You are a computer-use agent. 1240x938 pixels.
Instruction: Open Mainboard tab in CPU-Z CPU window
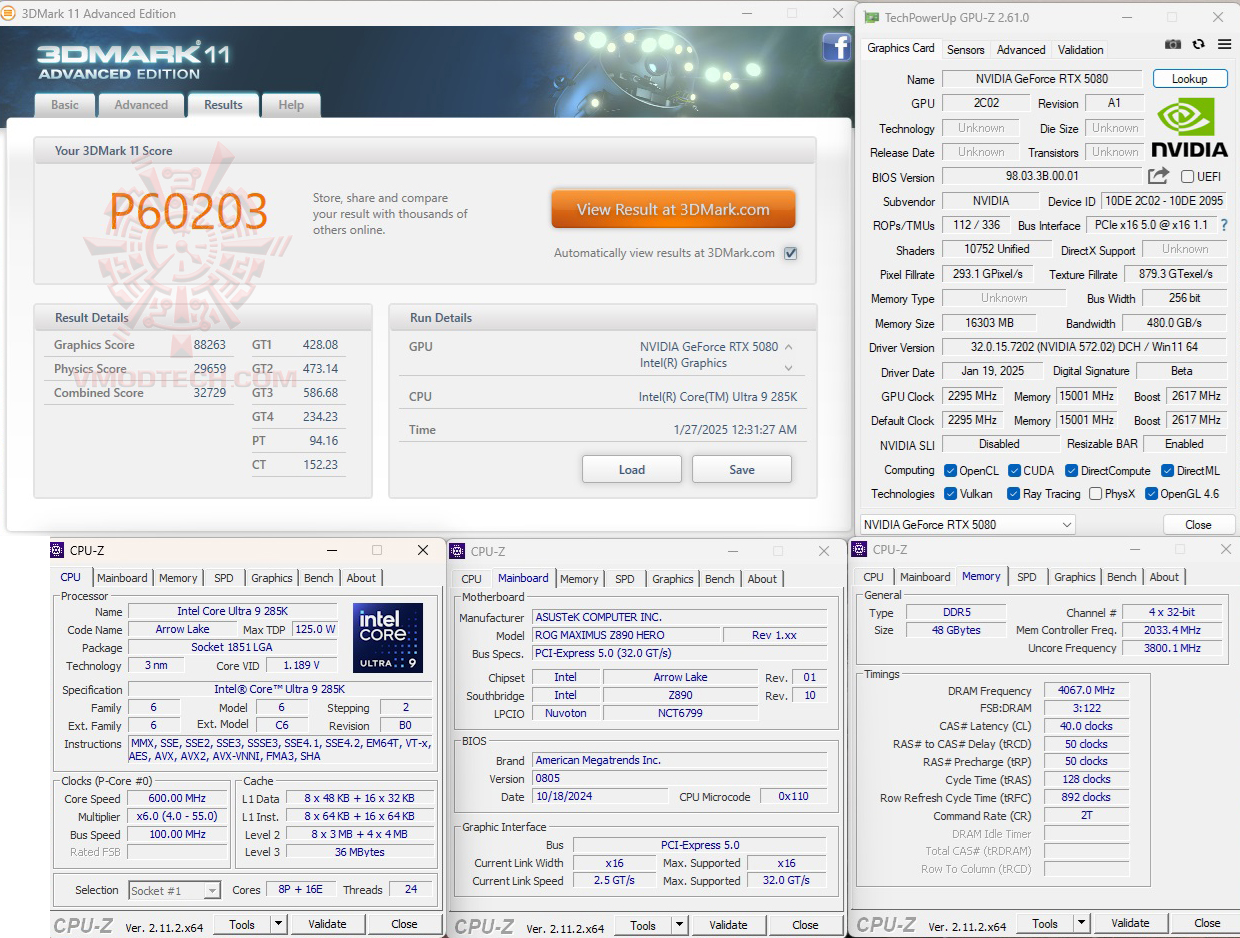click(x=122, y=577)
